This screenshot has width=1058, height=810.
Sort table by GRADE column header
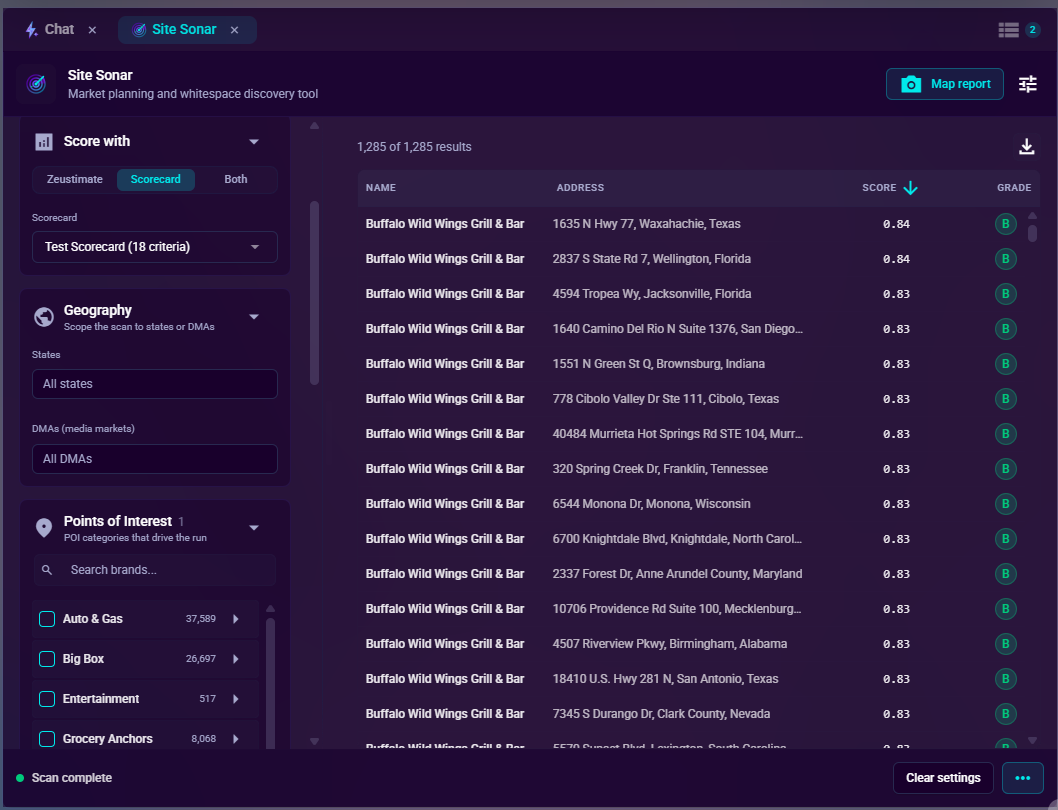click(1014, 188)
